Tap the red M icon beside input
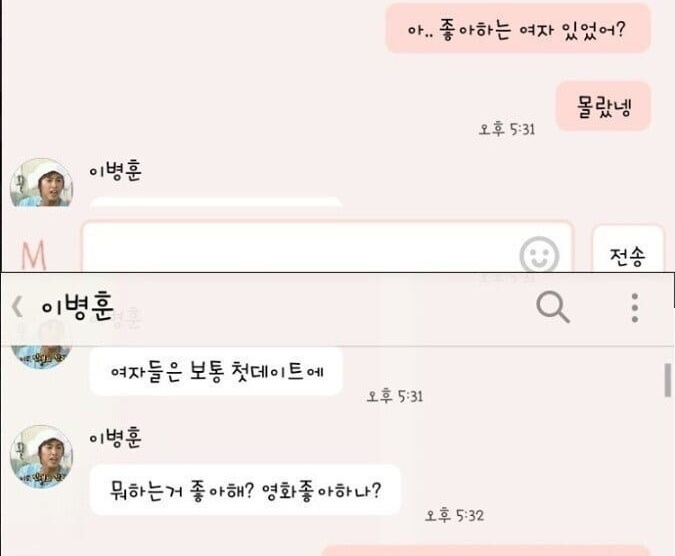The width and height of the screenshot is (675, 556). [34, 255]
